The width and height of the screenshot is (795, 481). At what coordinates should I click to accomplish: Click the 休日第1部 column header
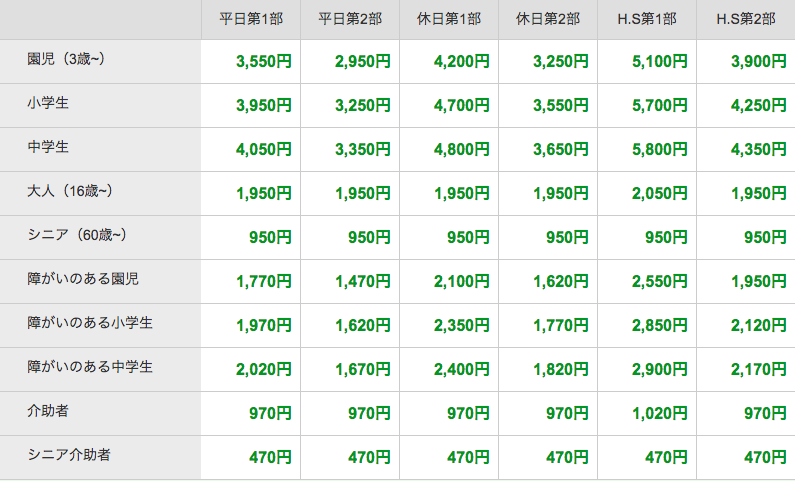click(x=449, y=19)
